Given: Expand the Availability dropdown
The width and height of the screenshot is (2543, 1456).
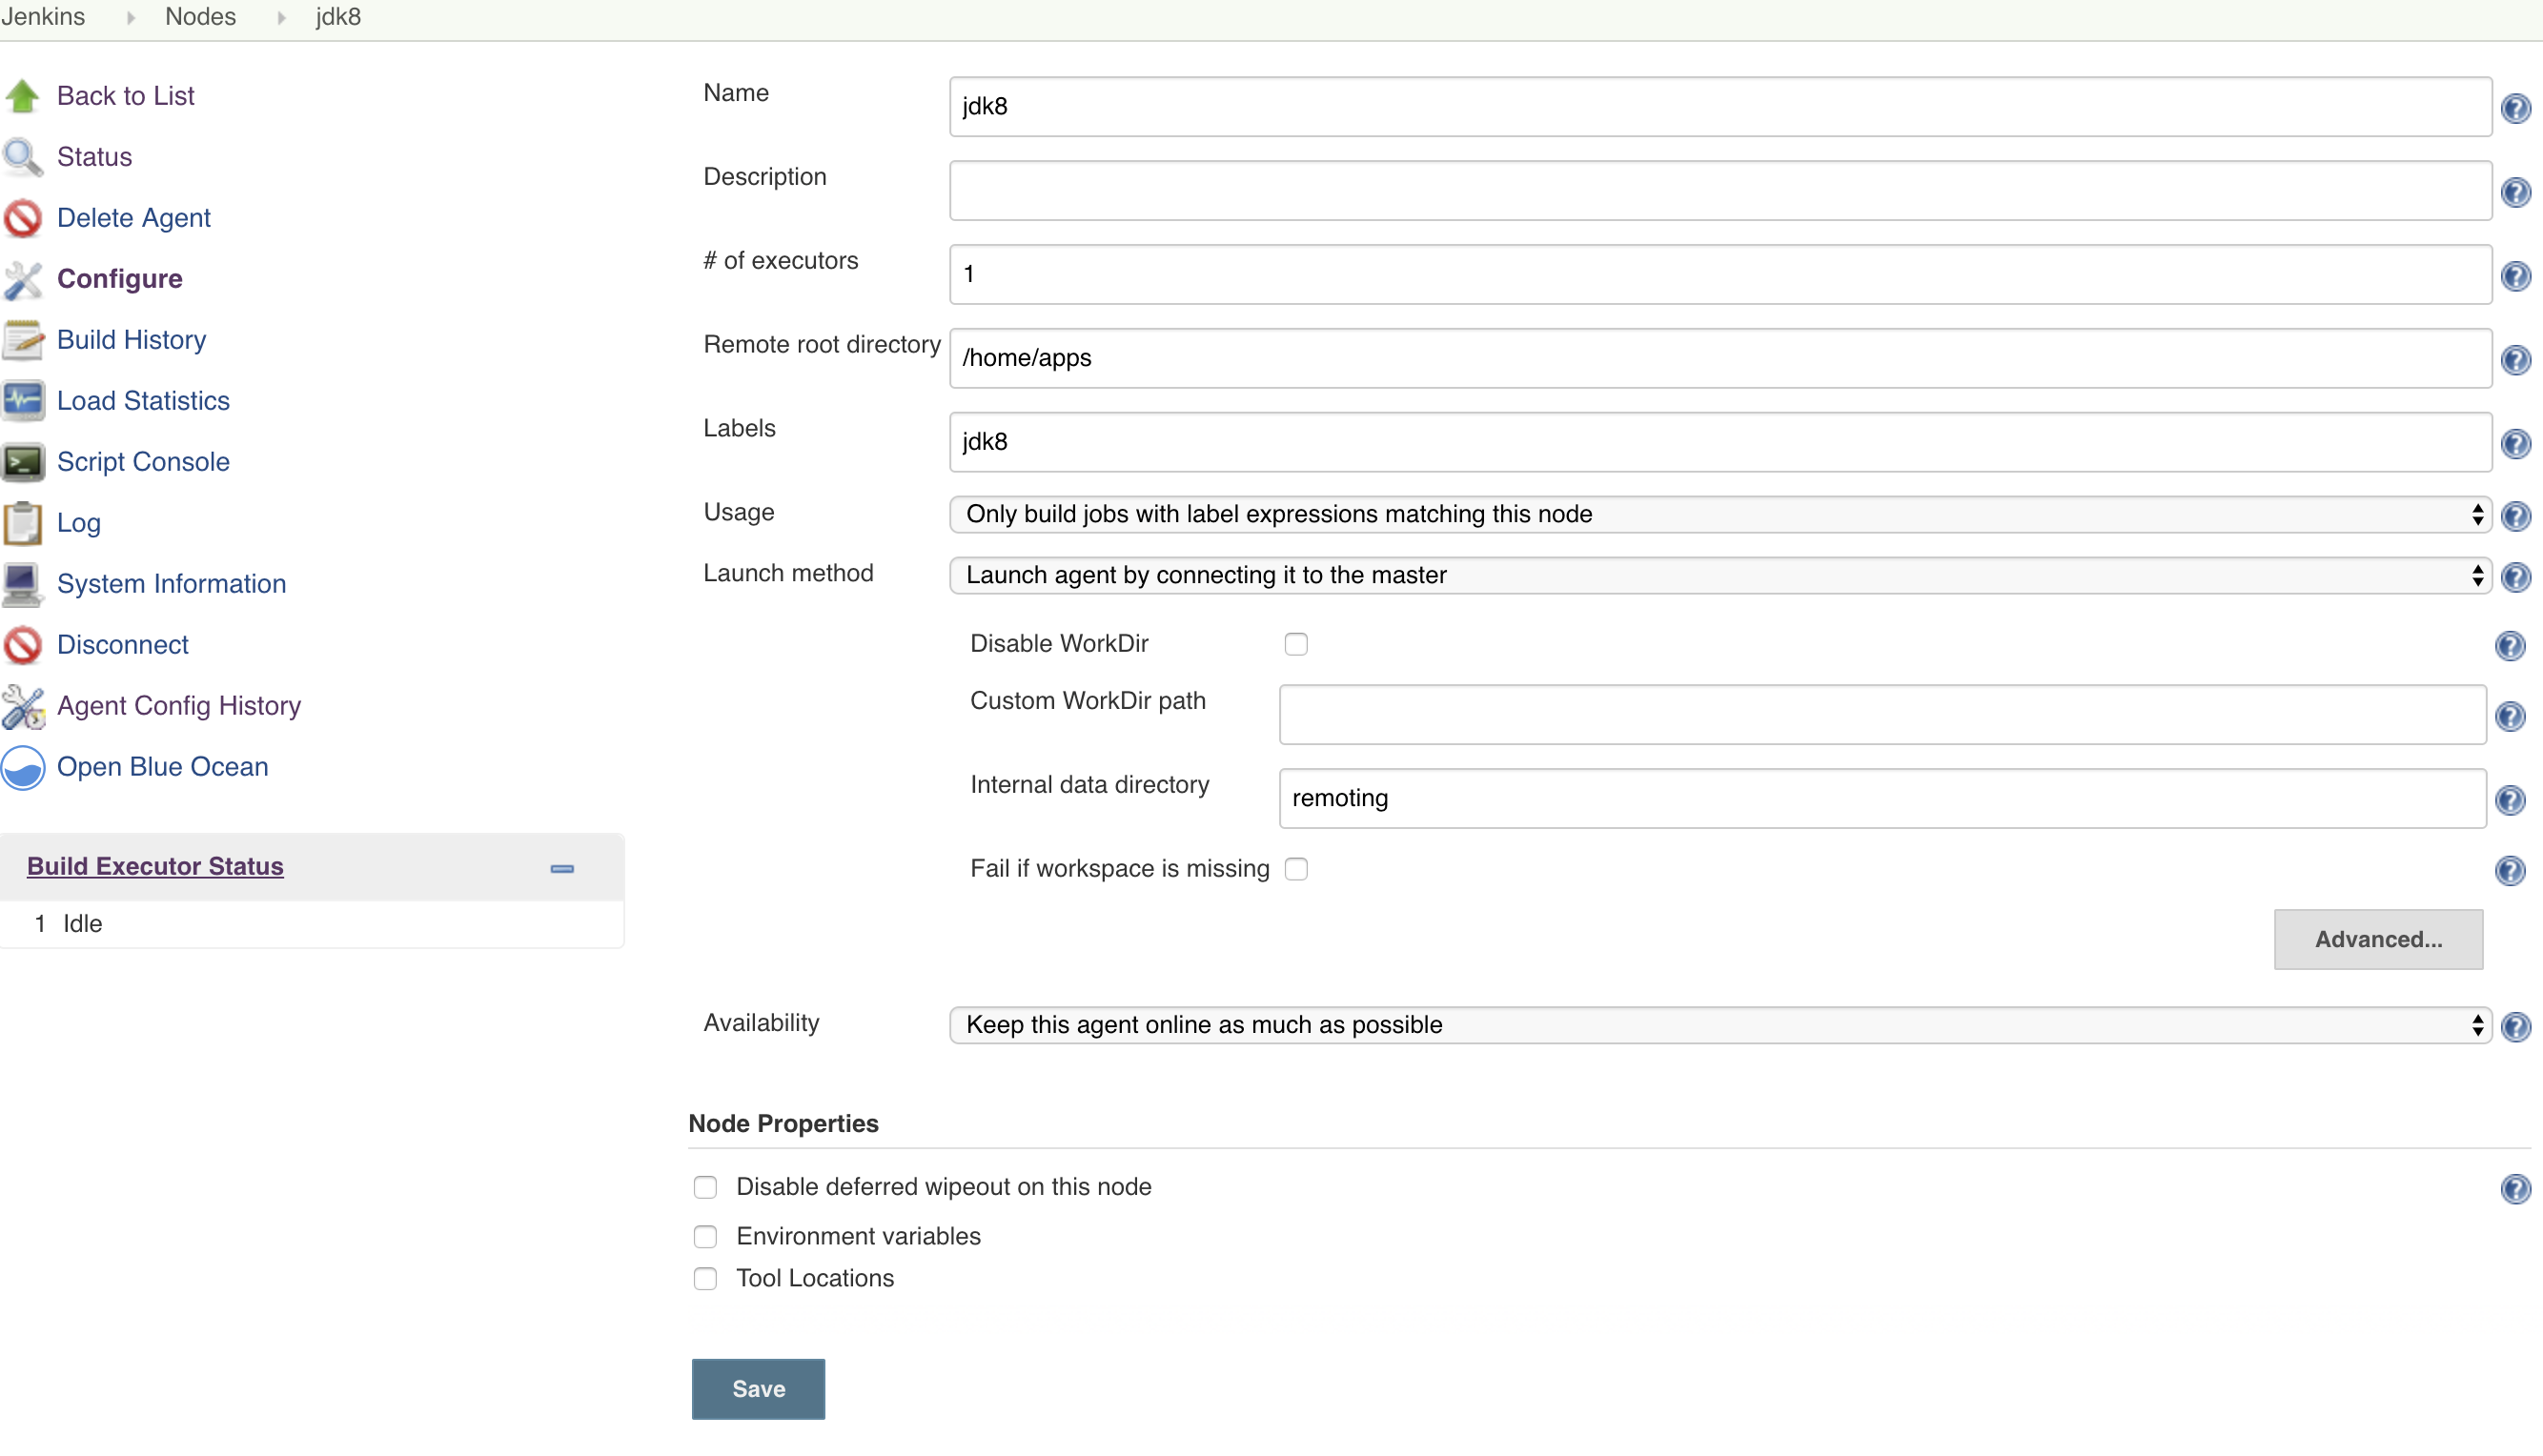Looking at the screenshot, I should [x=1719, y=1025].
